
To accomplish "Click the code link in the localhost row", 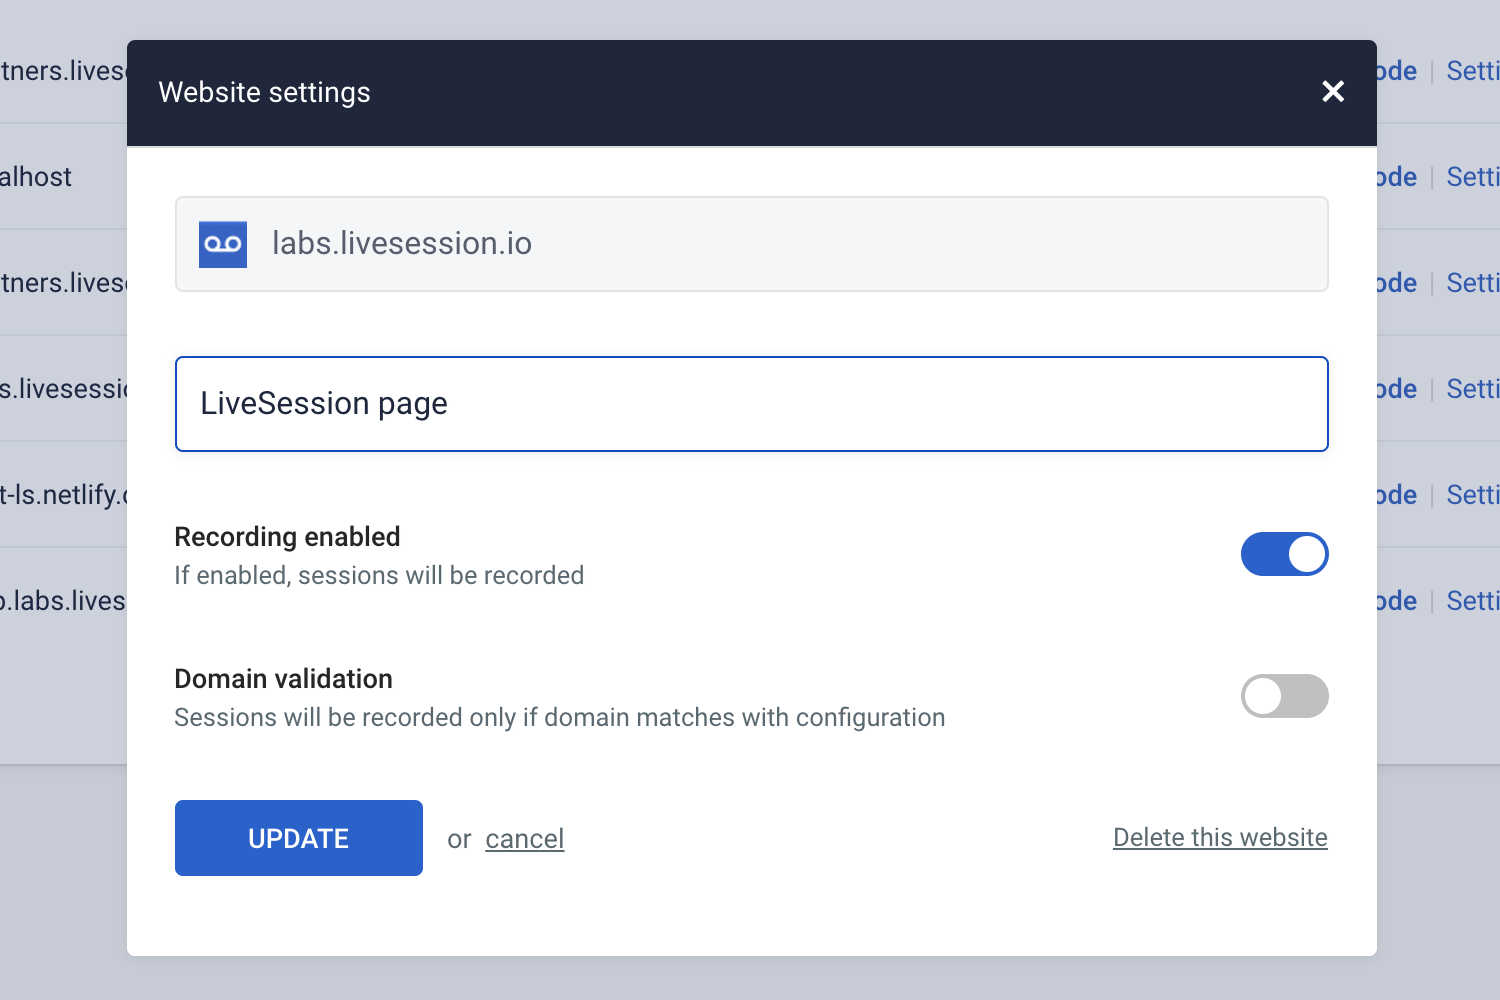I will [x=1397, y=177].
